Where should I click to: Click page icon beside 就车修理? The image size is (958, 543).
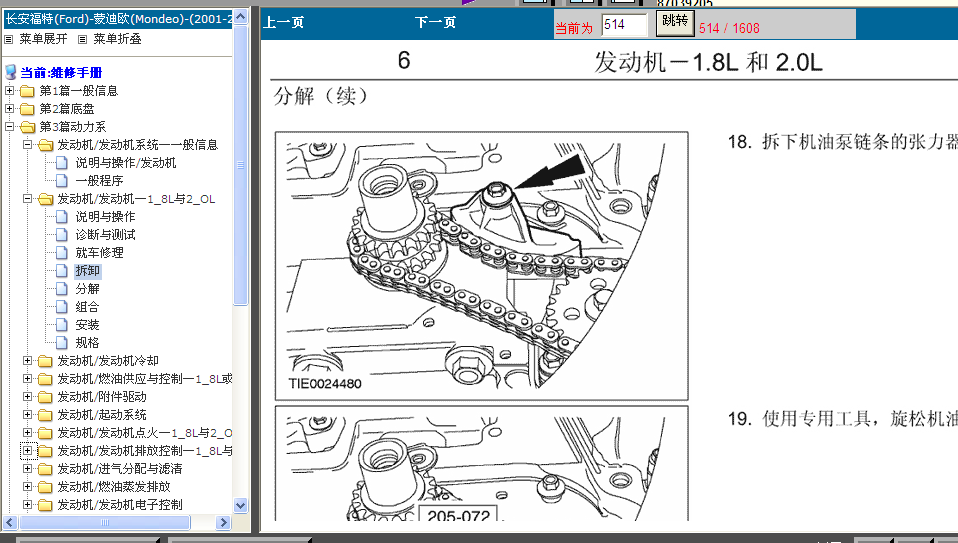click(x=62, y=253)
